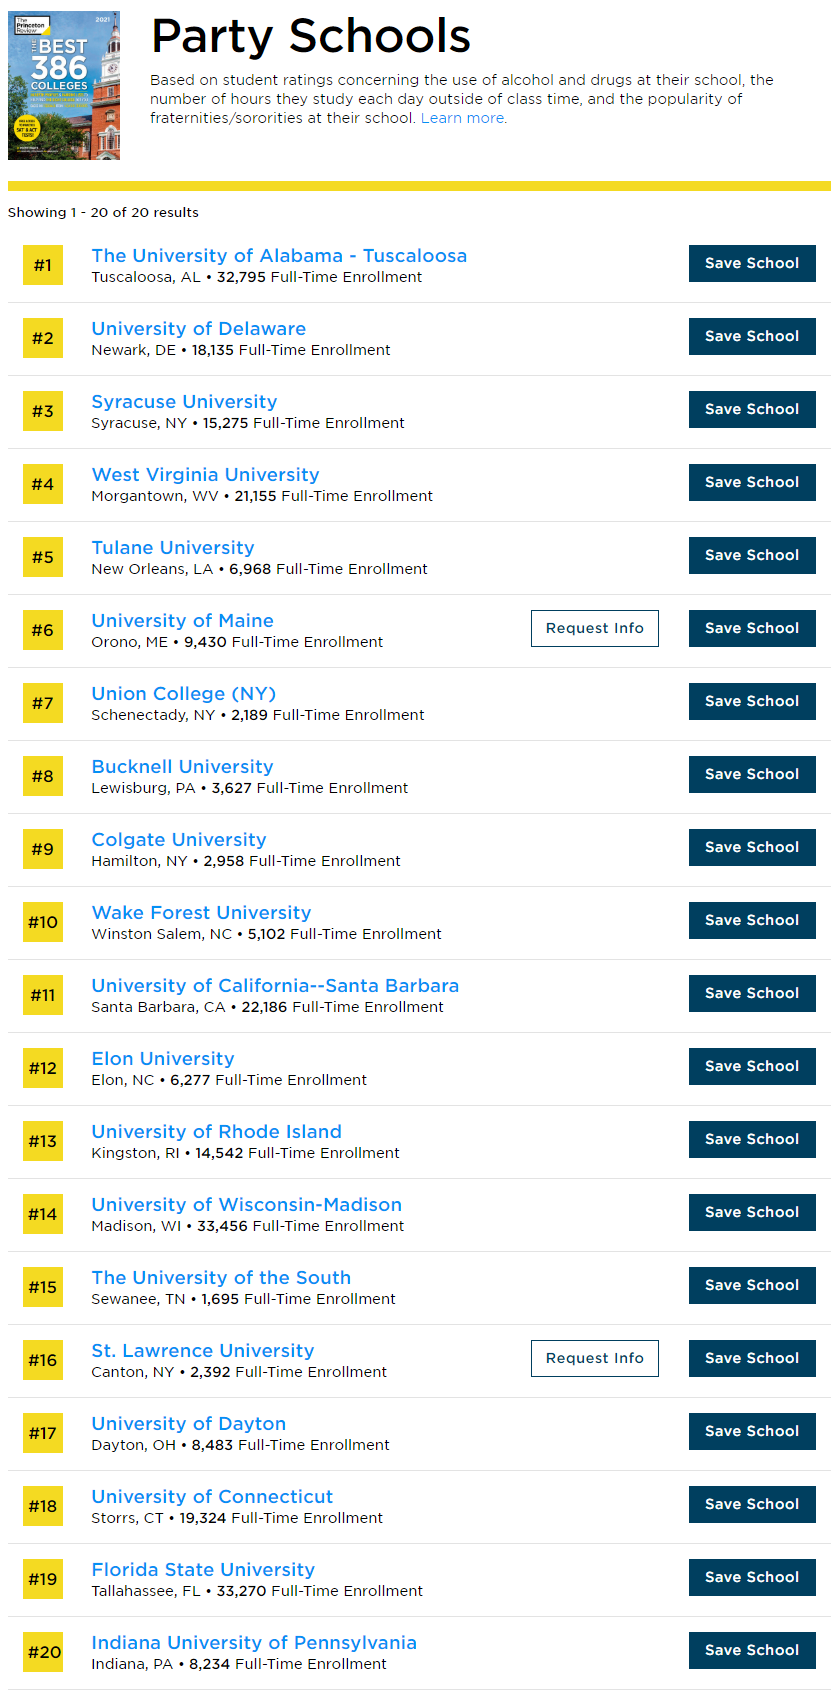Save Tulane University
The width and height of the screenshot is (831, 1696).
tap(752, 555)
